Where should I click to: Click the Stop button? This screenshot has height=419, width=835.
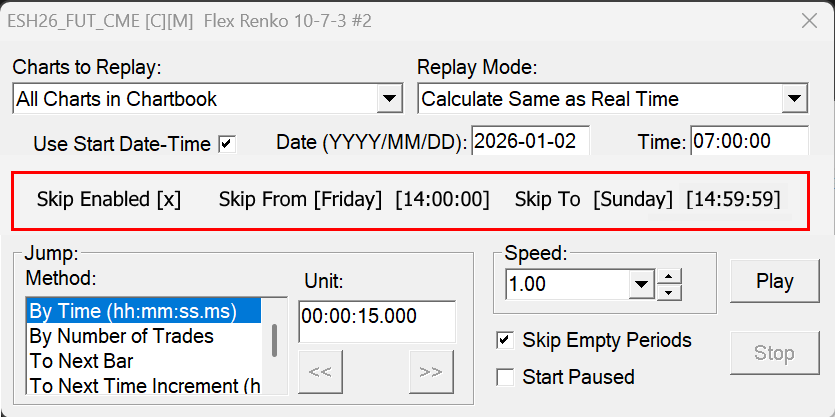[774, 353]
